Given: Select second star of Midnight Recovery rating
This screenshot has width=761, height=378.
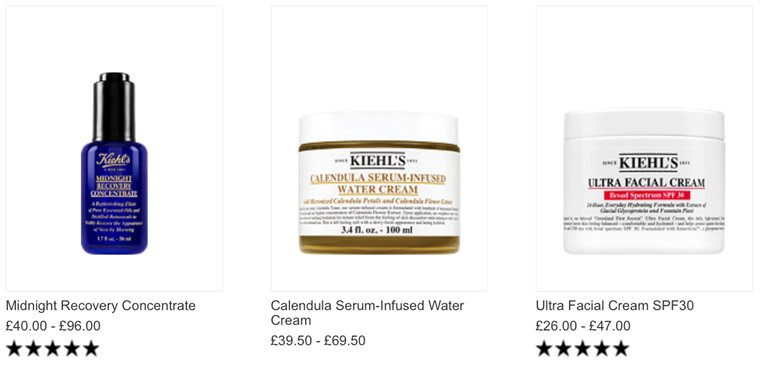Looking at the screenshot, I should click(33, 348).
